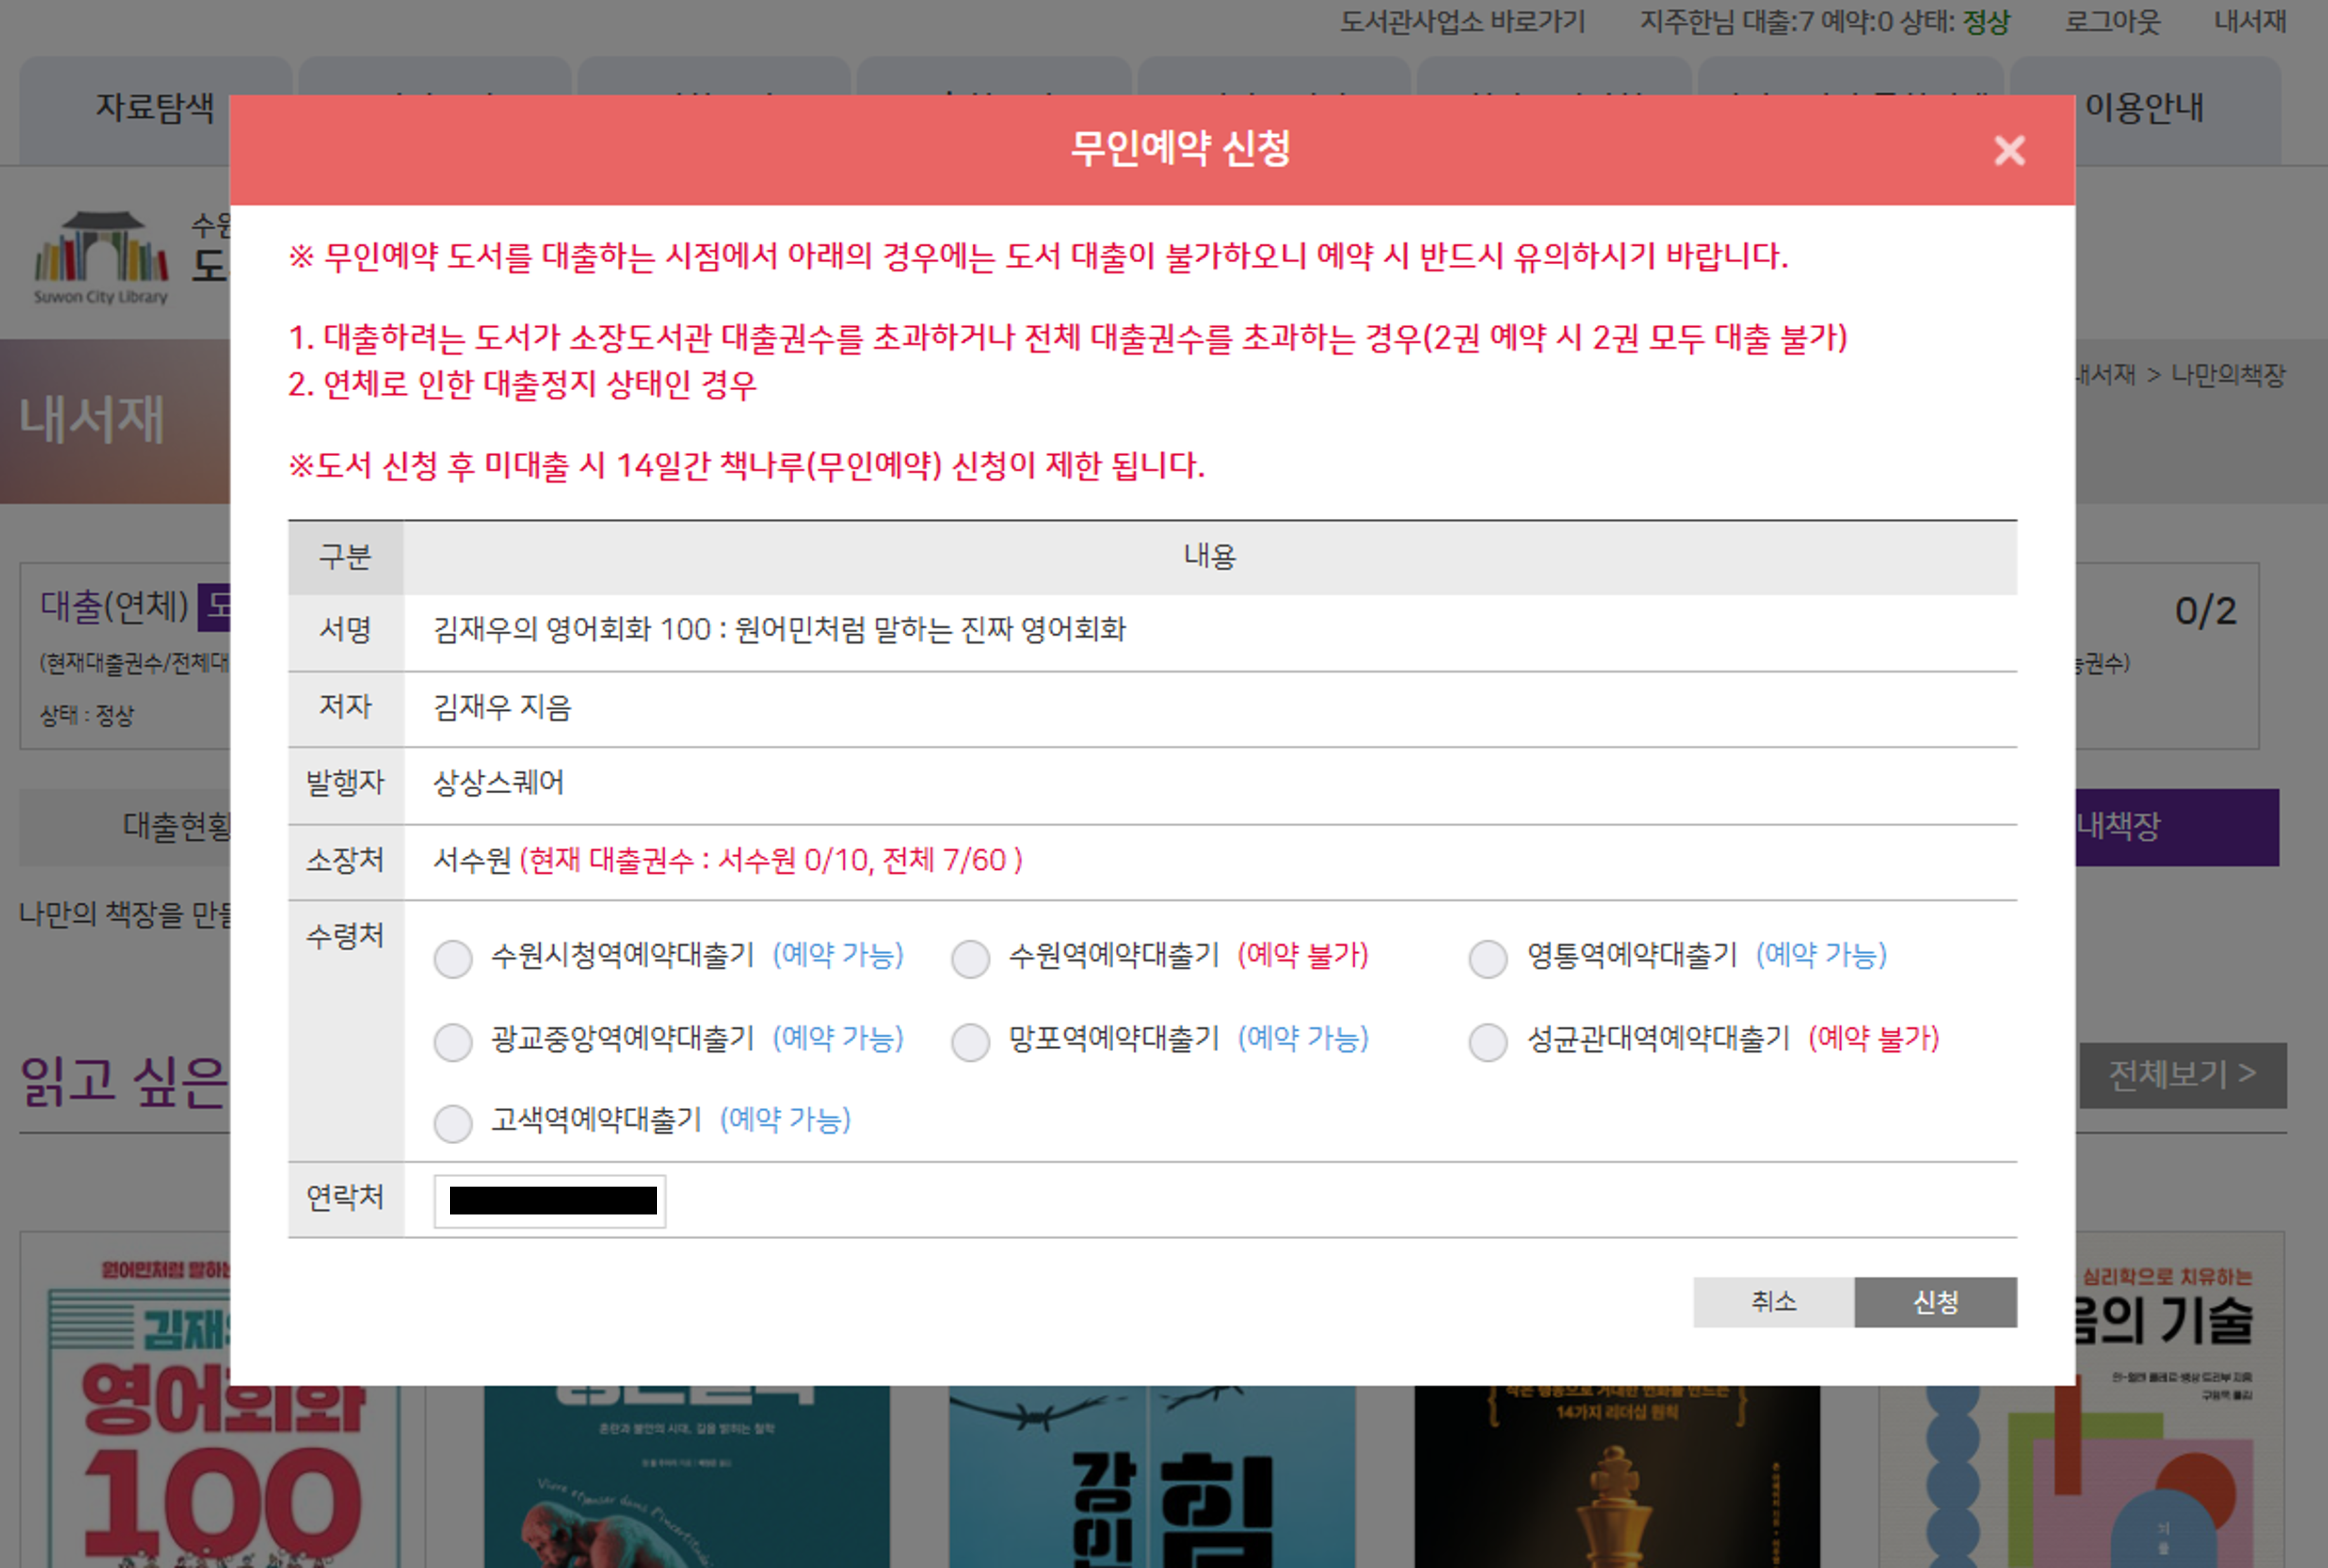Choose 고색역예약대출기 pickup location

[x=453, y=1123]
